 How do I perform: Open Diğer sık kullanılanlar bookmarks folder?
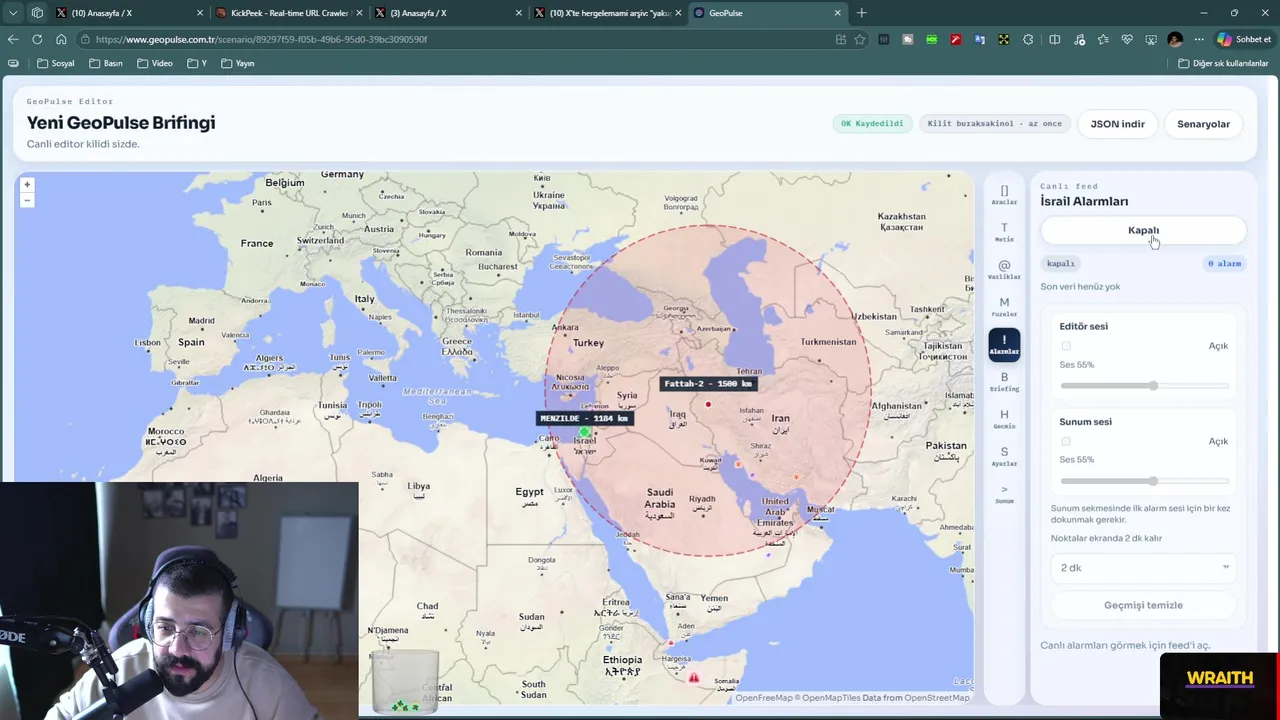tap(1223, 63)
